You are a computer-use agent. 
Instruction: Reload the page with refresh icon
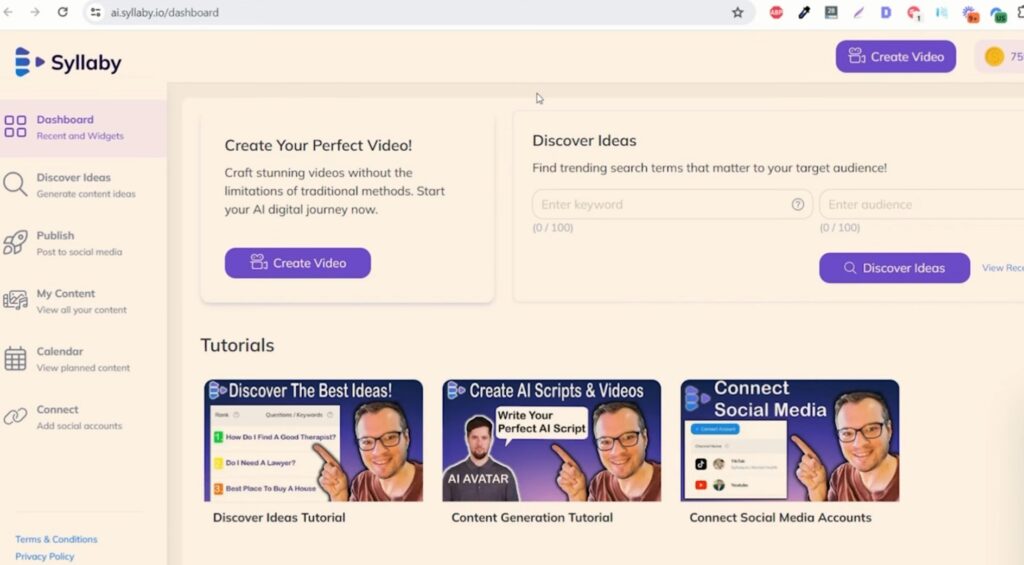pyautogui.click(x=63, y=12)
